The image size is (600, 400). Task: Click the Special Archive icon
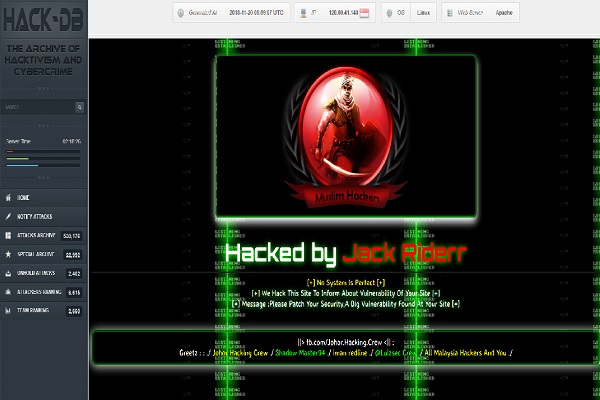pyautogui.click(x=8, y=254)
